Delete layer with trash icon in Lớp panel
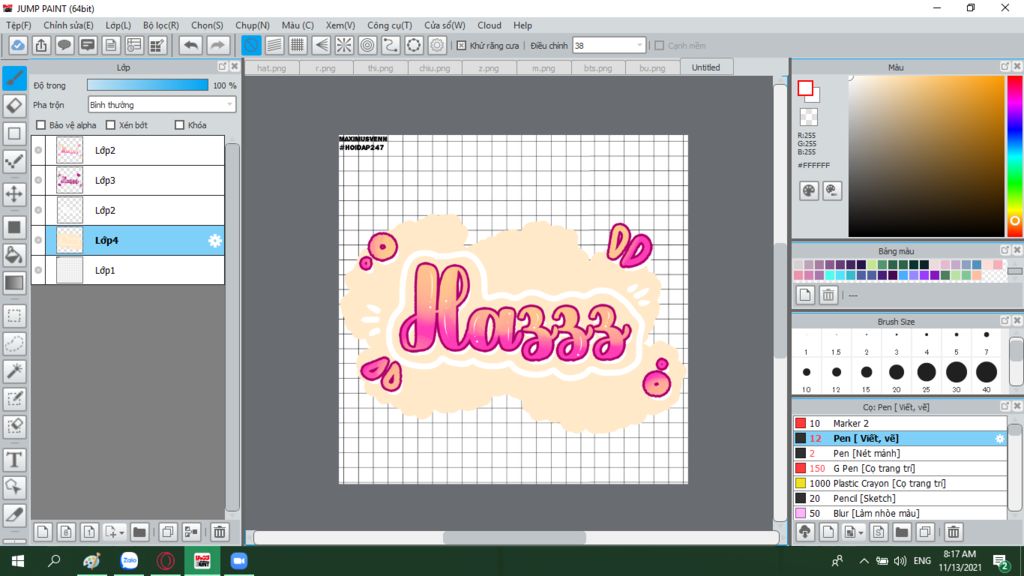 pos(219,532)
